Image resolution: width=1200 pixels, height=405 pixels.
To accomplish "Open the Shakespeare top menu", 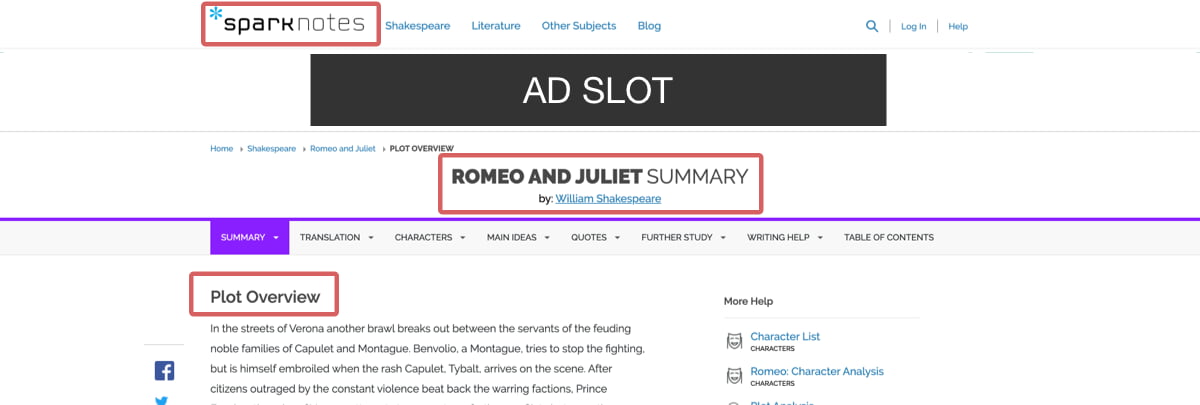I will 418,26.
